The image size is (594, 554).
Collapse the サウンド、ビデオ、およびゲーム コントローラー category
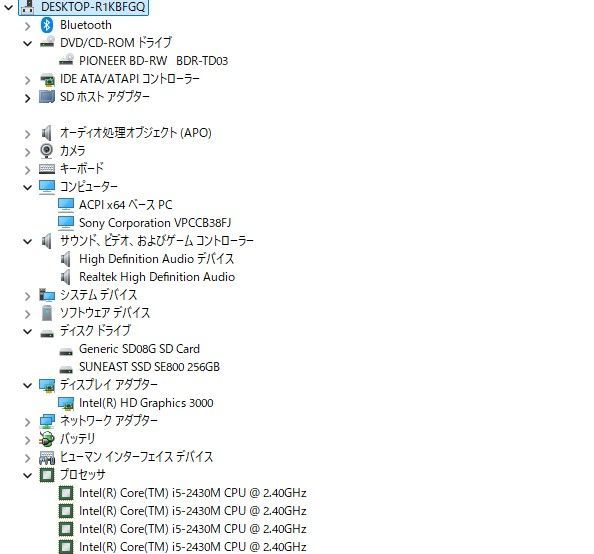(27, 241)
